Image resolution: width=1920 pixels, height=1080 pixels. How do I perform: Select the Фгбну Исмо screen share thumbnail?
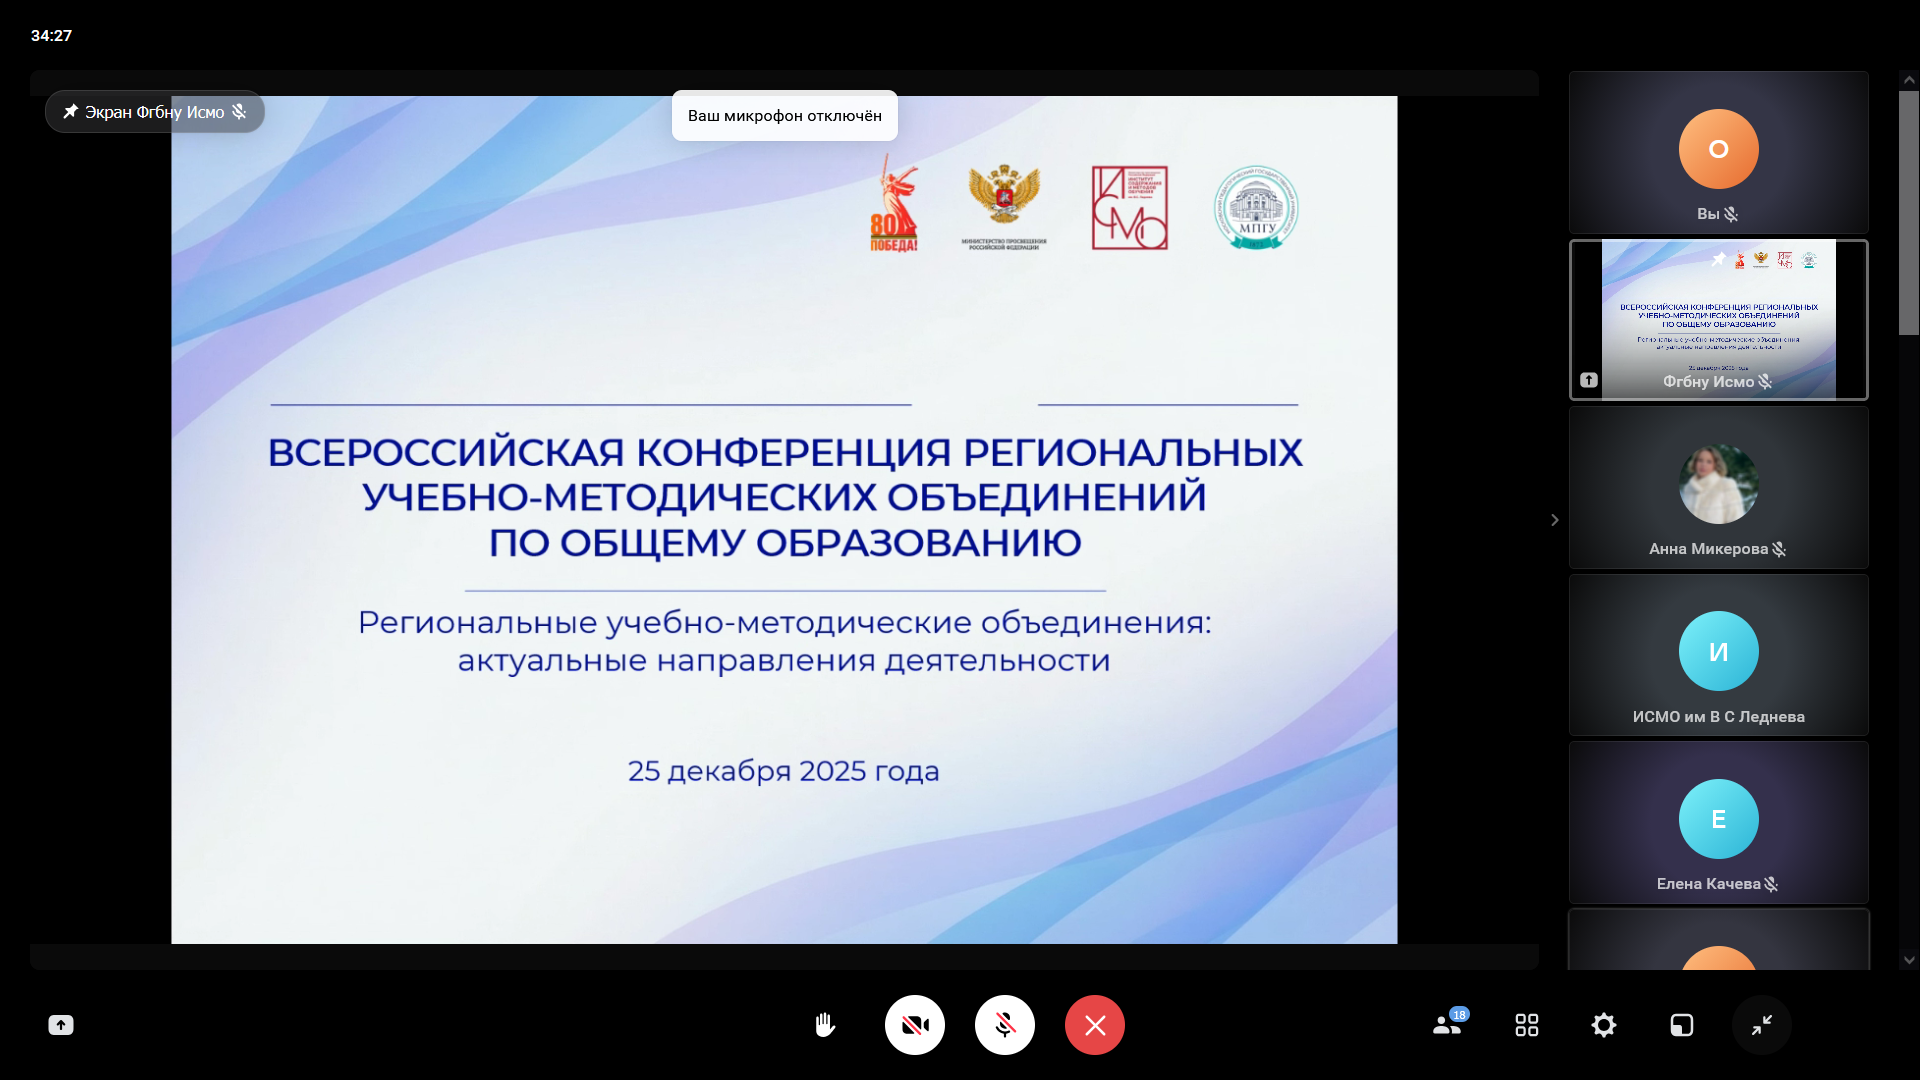(x=1718, y=320)
